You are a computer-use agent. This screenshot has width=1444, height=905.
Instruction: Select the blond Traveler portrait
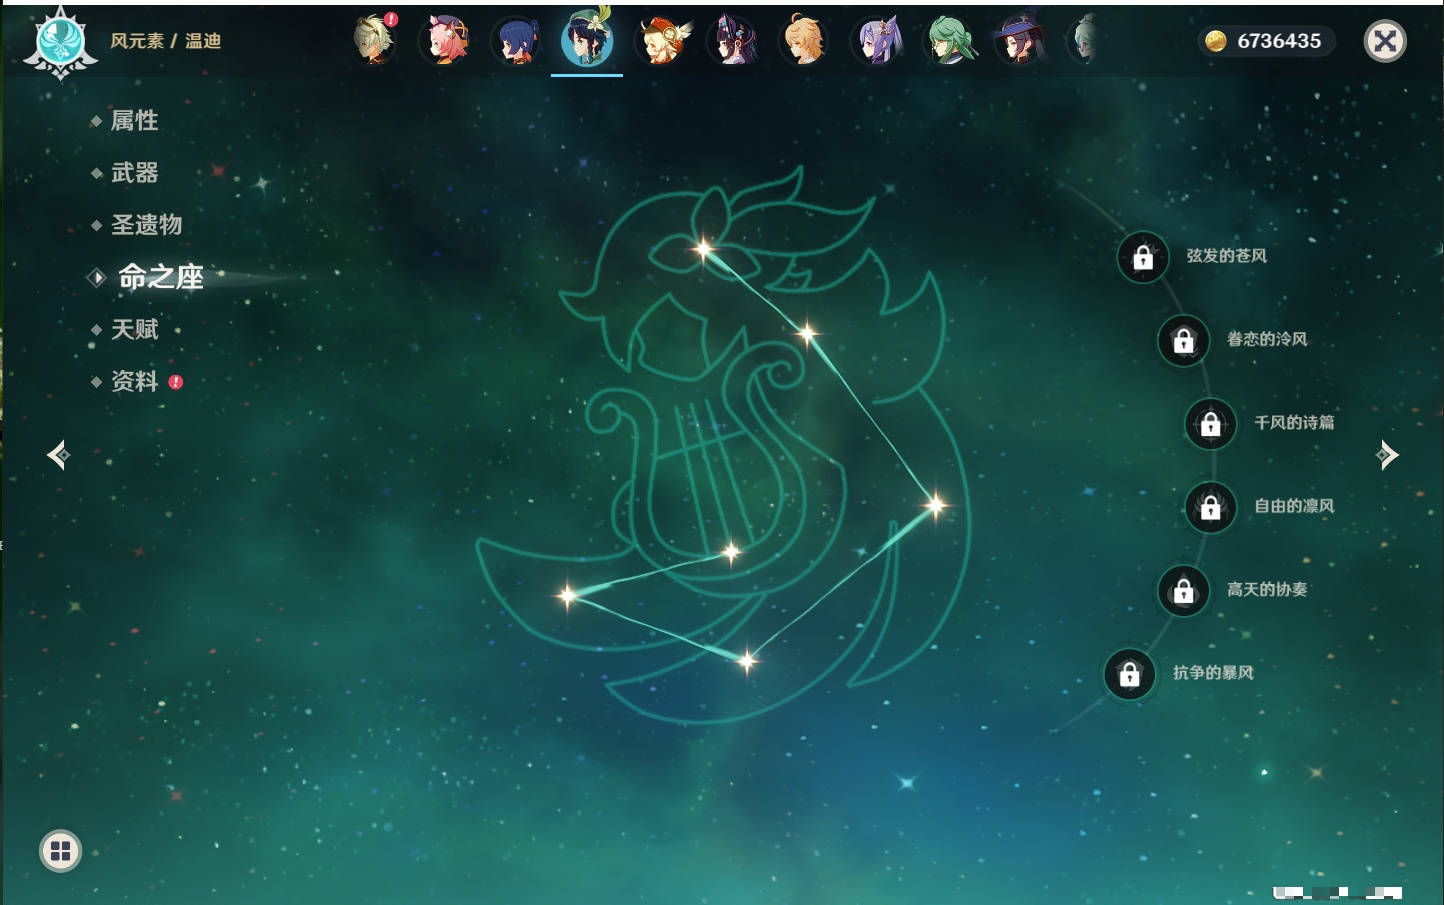[803, 41]
